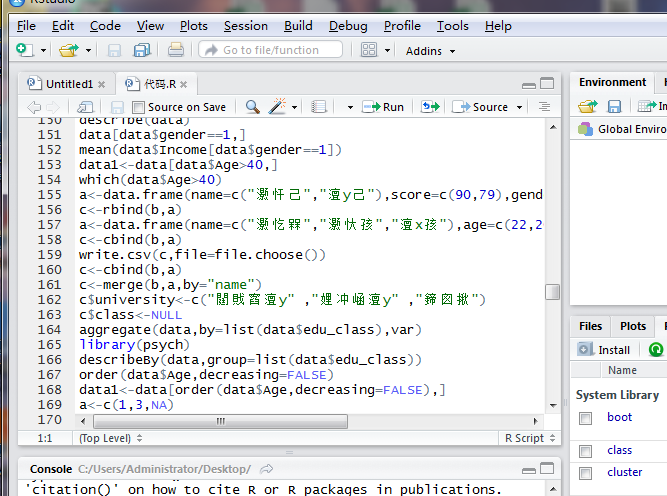Switch to the Environment tab
The width and height of the screenshot is (667, 496).
pyautogui.click(x=612, y=82)
